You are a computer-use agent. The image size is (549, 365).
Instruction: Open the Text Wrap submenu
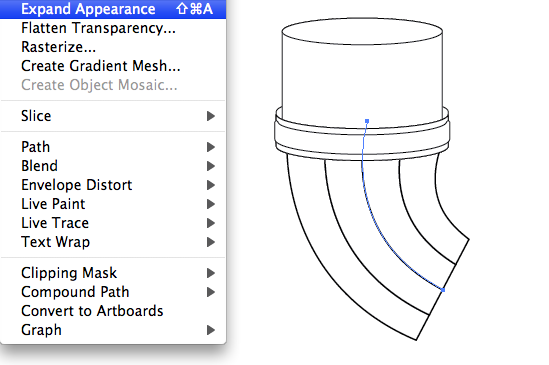(113, 242)
